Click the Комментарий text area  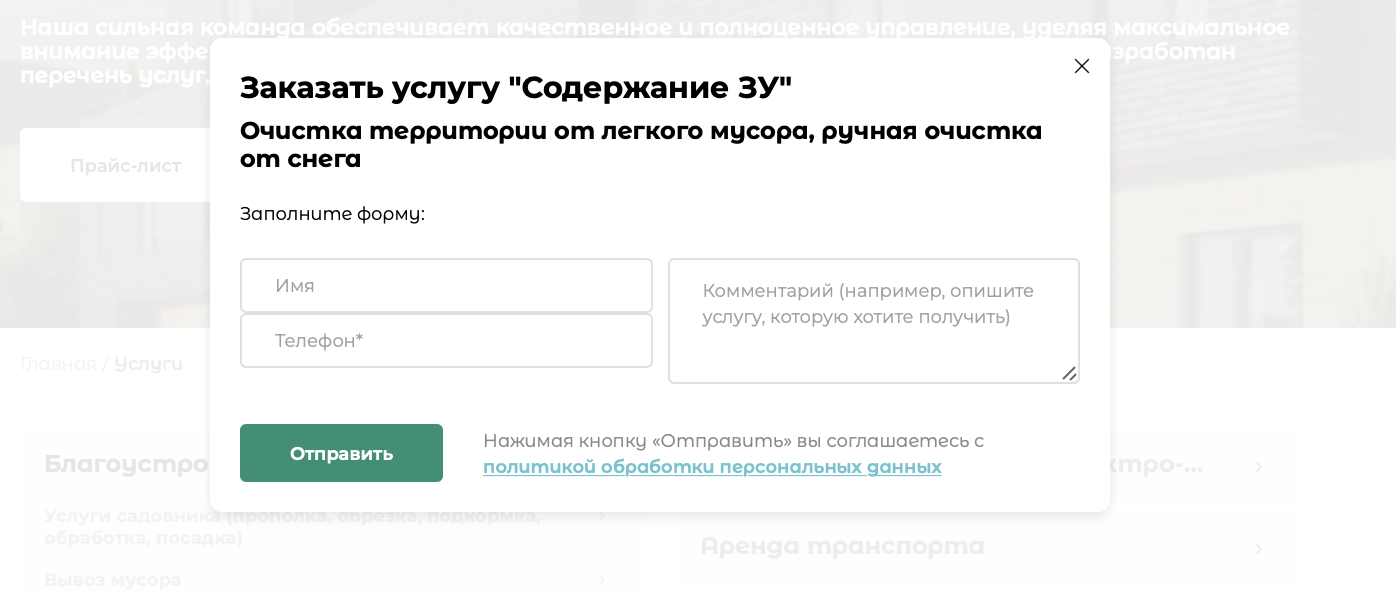coord(873,320)
